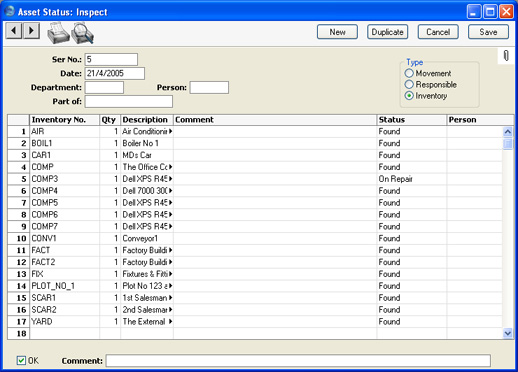
Task: Toggle the OK checkbox
Action: 21,360
